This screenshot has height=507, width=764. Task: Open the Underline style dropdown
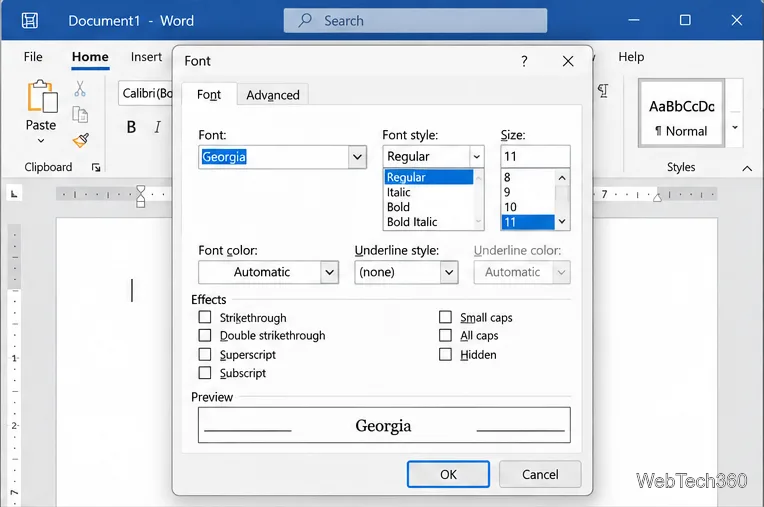click(449, 272)
